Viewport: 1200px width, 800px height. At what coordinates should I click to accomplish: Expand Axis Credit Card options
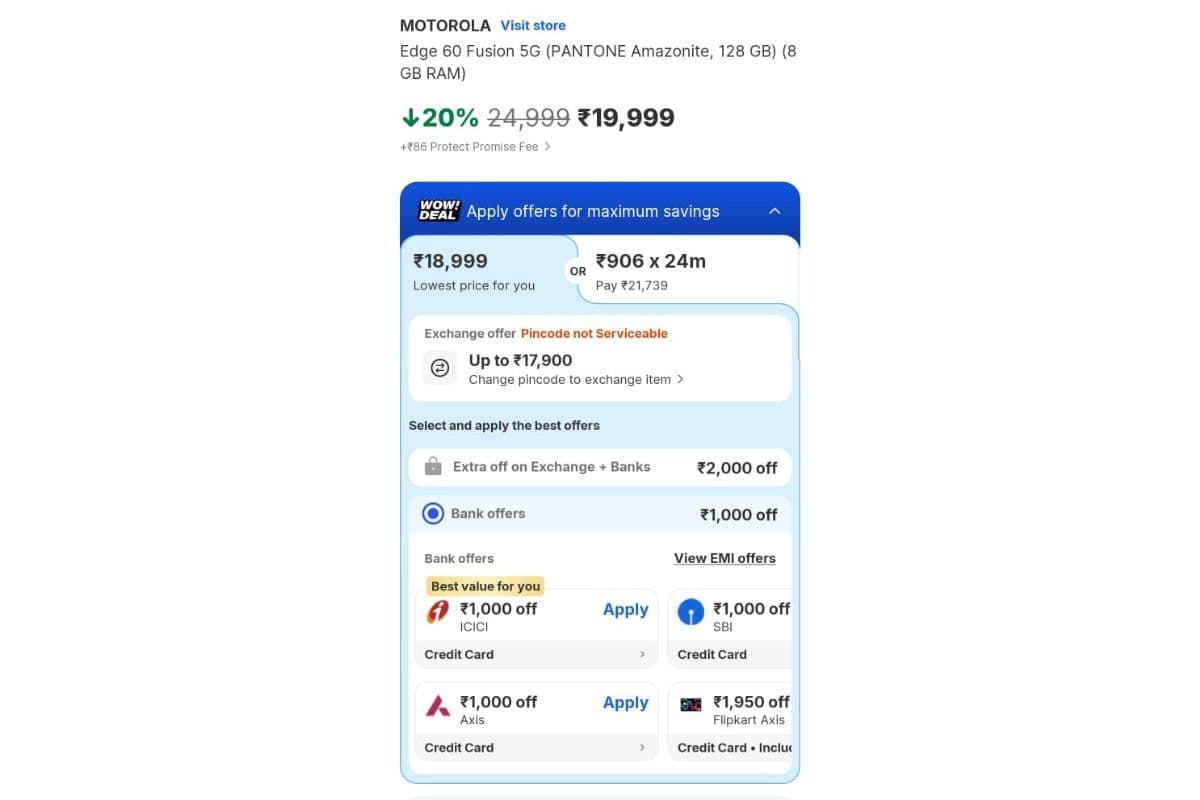click(536, 747)
